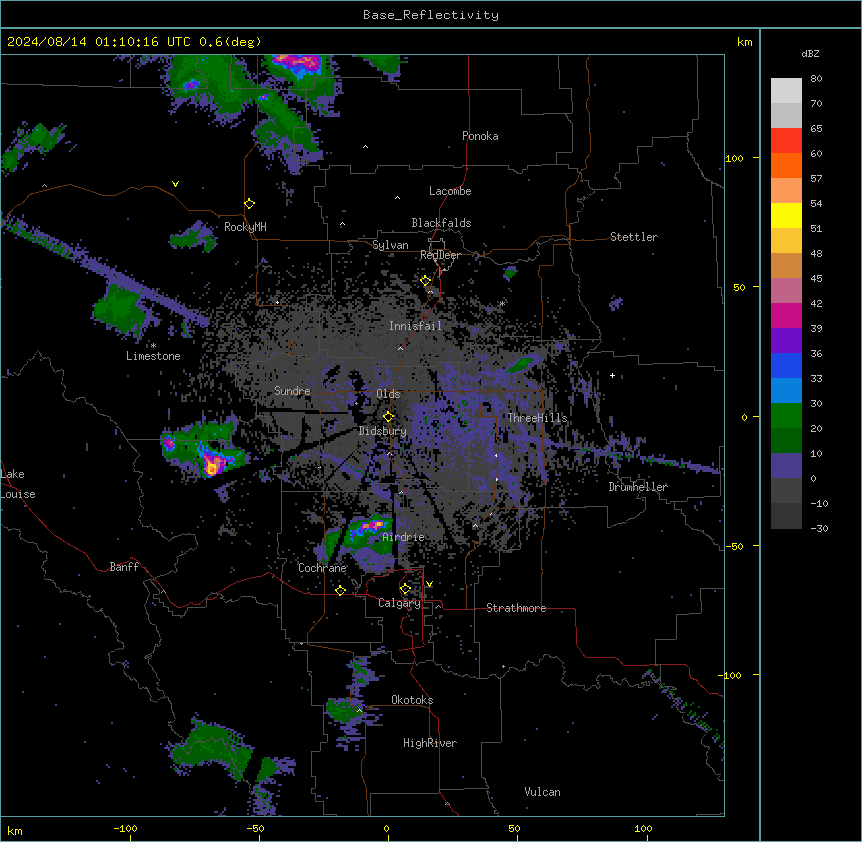This screenshot has height=842, width=862.
Task: Pick the orange 57-60 dBZ legend band
Action: pos(786,165)
